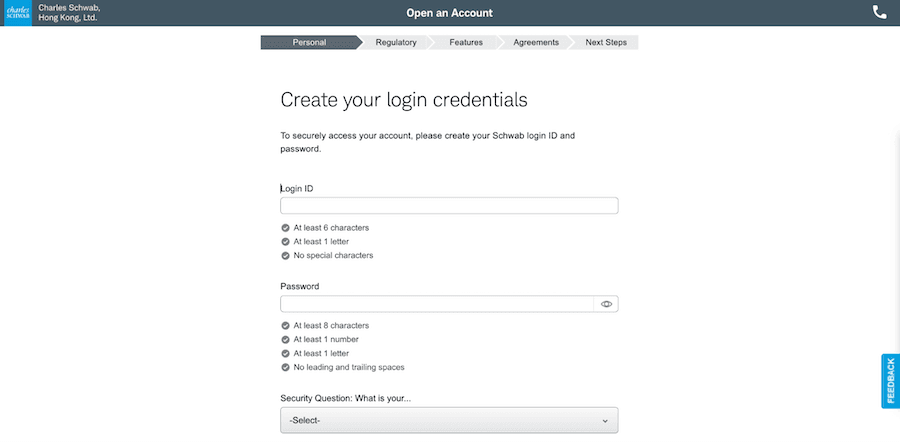Toggle password visibility eye icon

click(606, 304)
